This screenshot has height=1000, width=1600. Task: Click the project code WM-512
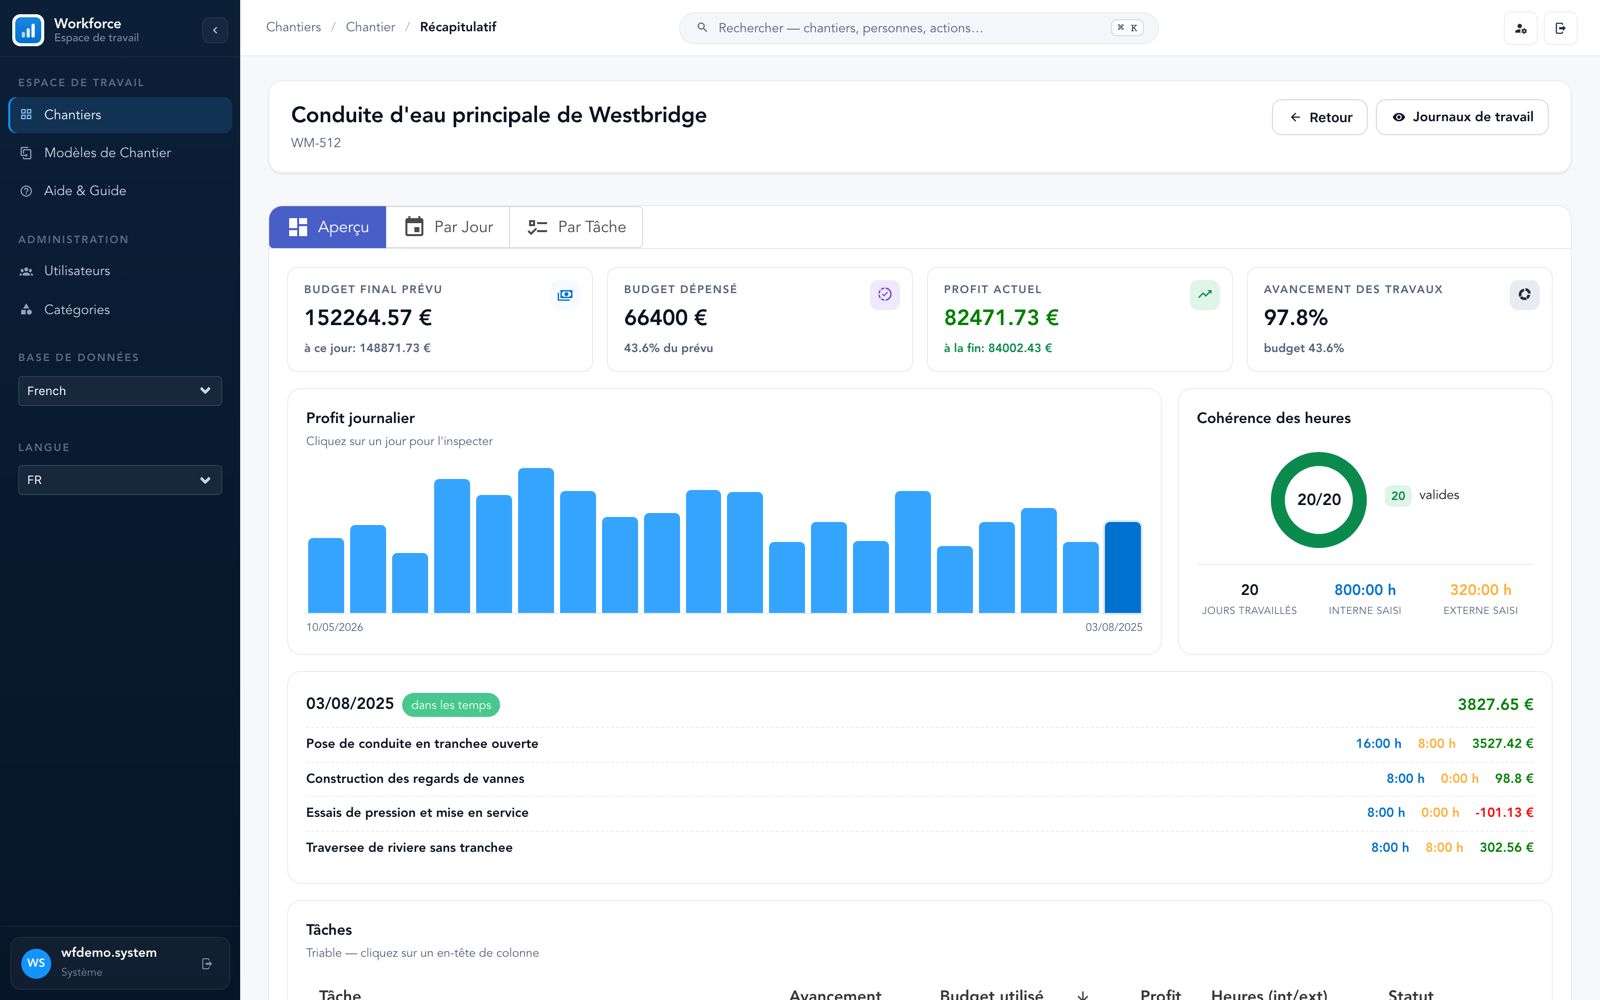coord(316,143)
